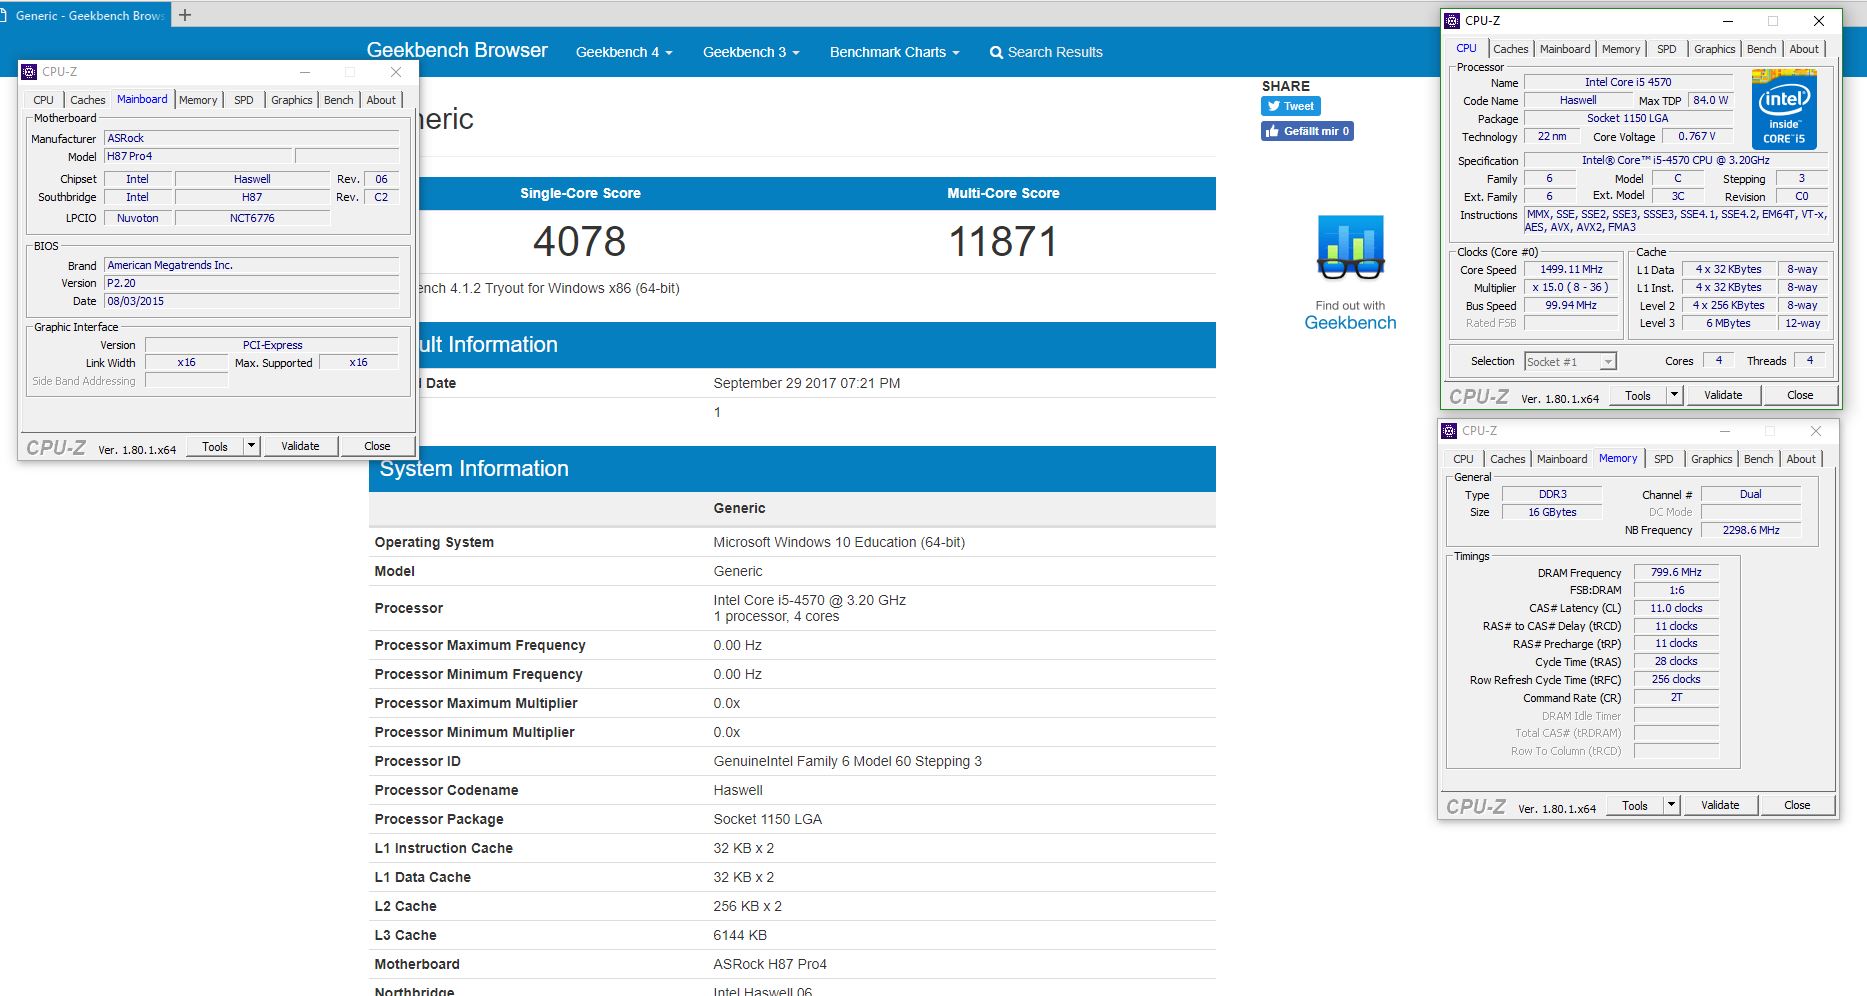Click the Level 3 cache value 6 MBytes
Image resolution: width=1867 pixels, height=996 pixels.
coord(1728,323)
